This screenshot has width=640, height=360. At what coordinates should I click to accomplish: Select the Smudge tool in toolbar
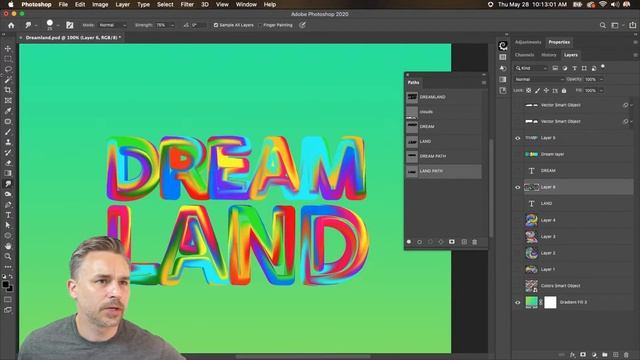pos(8,184)
